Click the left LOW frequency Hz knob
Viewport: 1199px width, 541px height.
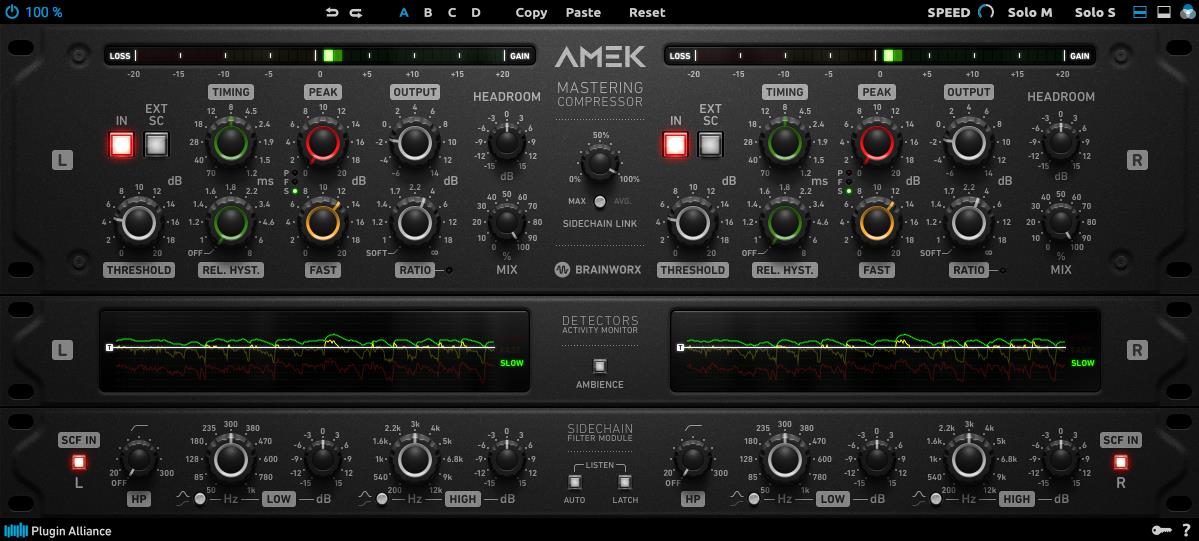[x=231, y=460]
